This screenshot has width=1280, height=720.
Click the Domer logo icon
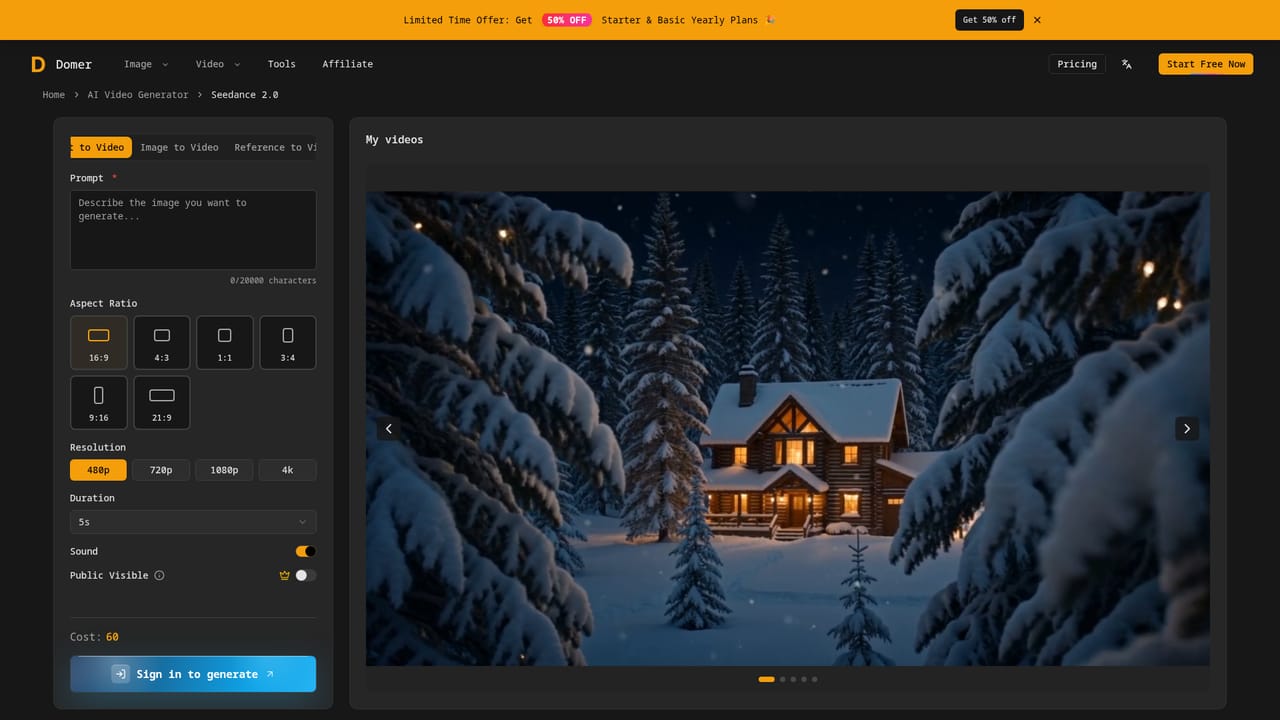[x=38, y=64]
